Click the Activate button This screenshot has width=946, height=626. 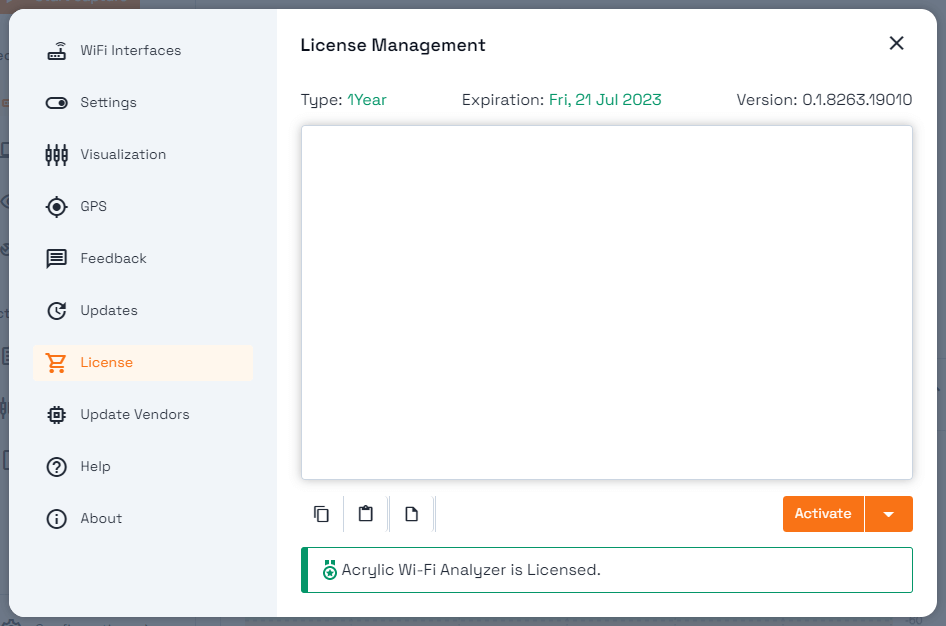[x=823, y=514]
